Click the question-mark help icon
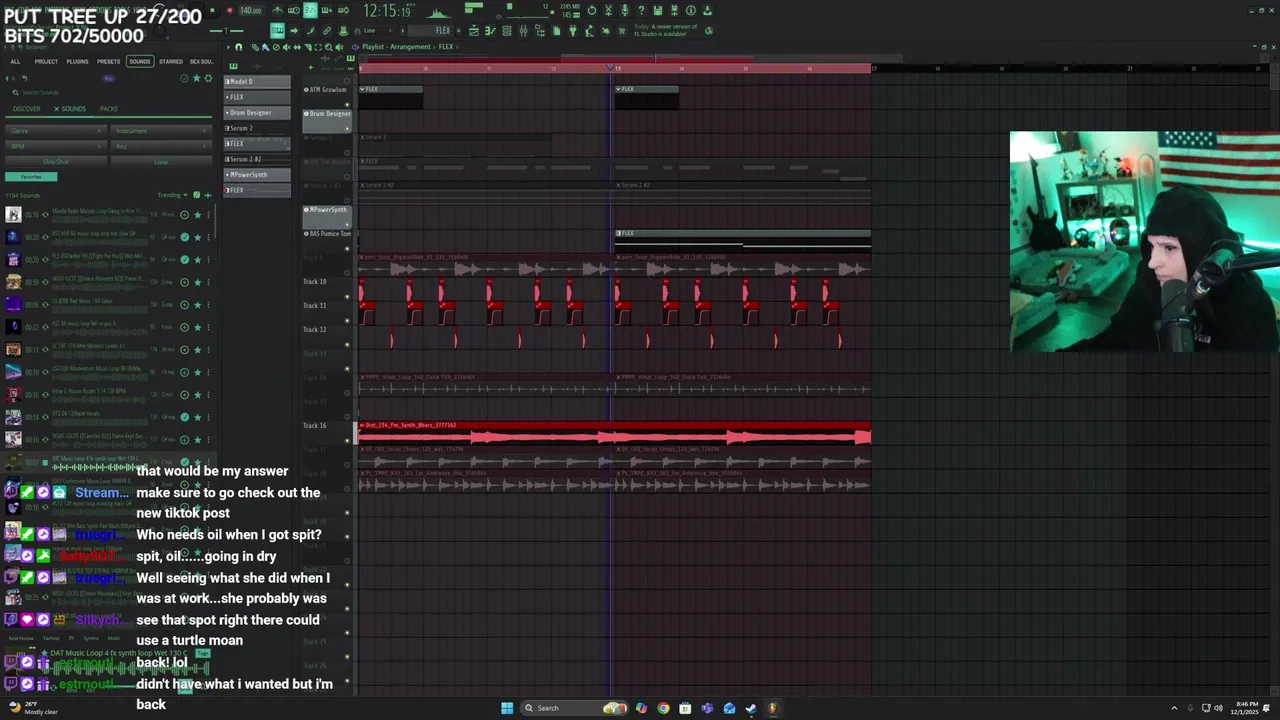Screen dimensions: 1280x720 click(x=641, y=11)
